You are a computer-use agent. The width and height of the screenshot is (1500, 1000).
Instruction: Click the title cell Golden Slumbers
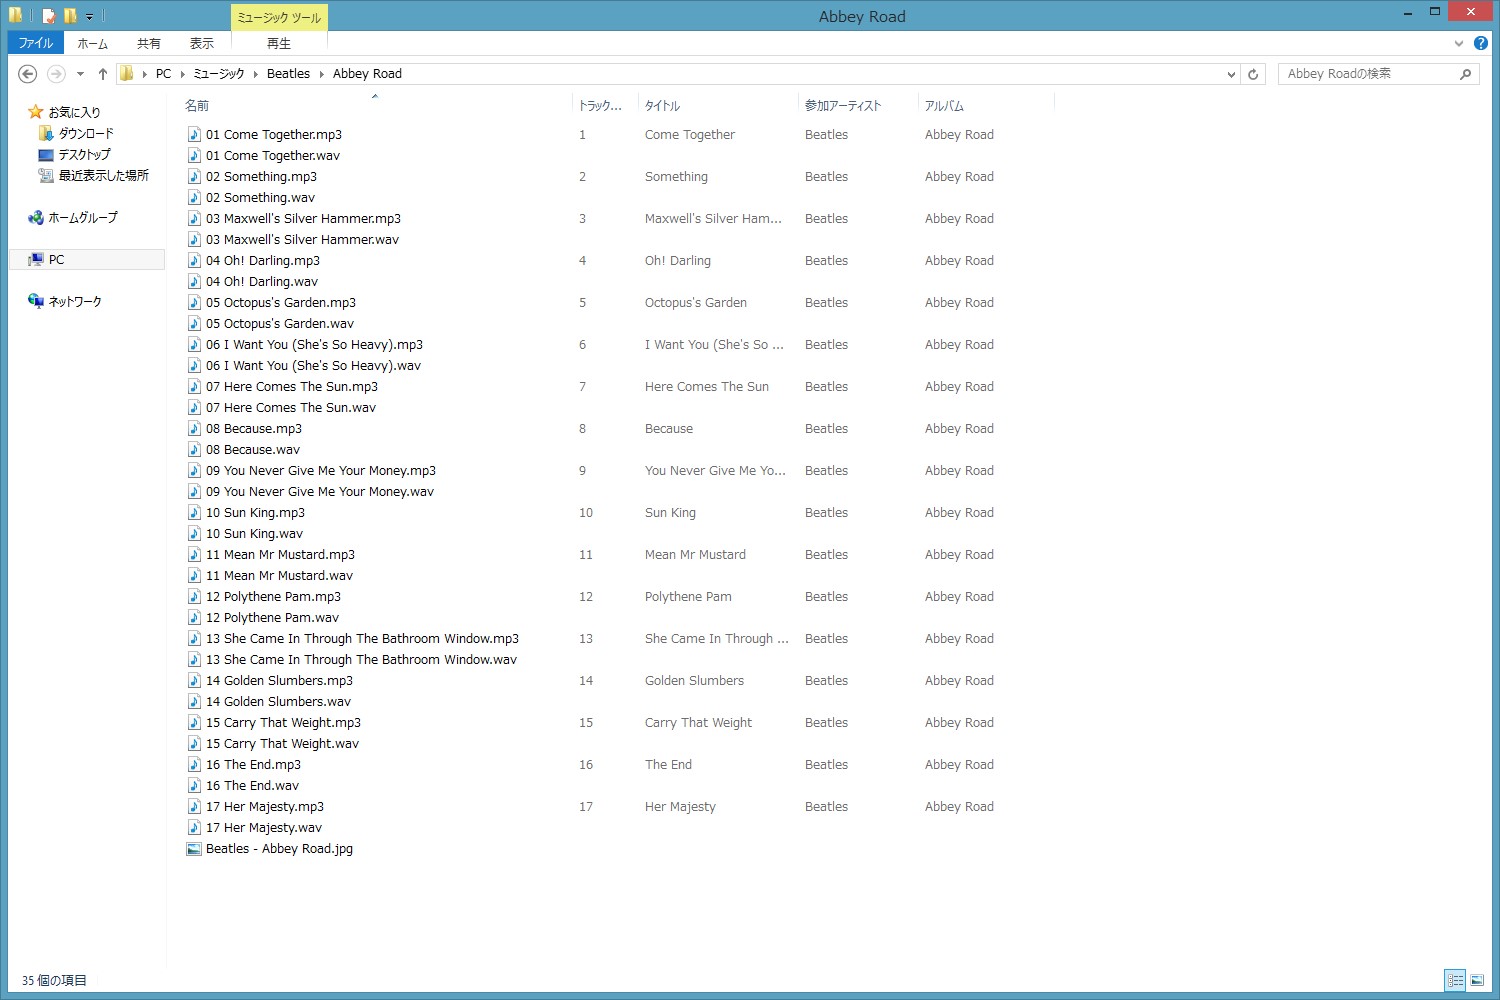point(694,680)
